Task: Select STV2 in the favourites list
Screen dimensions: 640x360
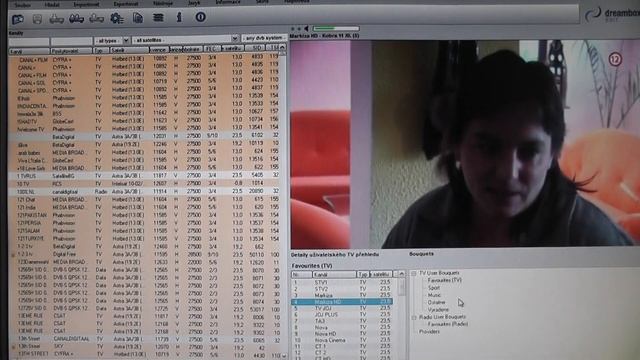Action: (x=342, y=289)
